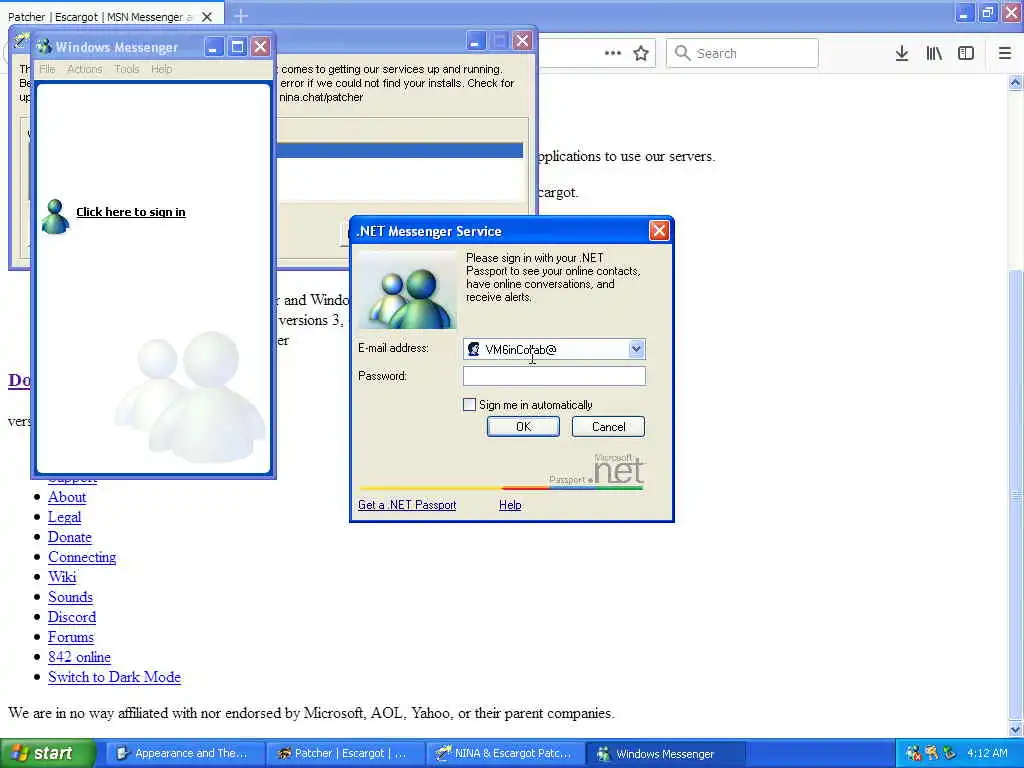Enable Sign me in automatically checkbox
Image resolution: width=1024 pixels, height=768 pixels.
(x=469, y=405)
